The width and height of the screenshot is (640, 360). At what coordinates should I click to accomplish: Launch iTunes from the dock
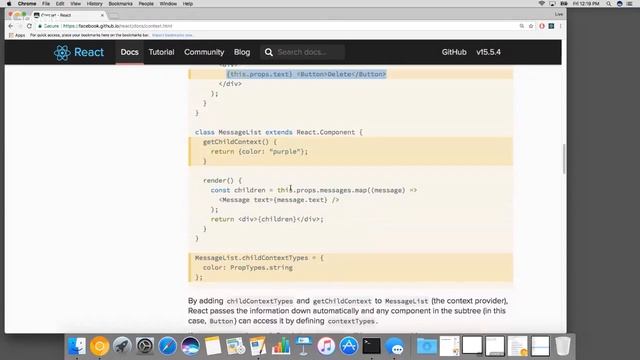(326, 346)
